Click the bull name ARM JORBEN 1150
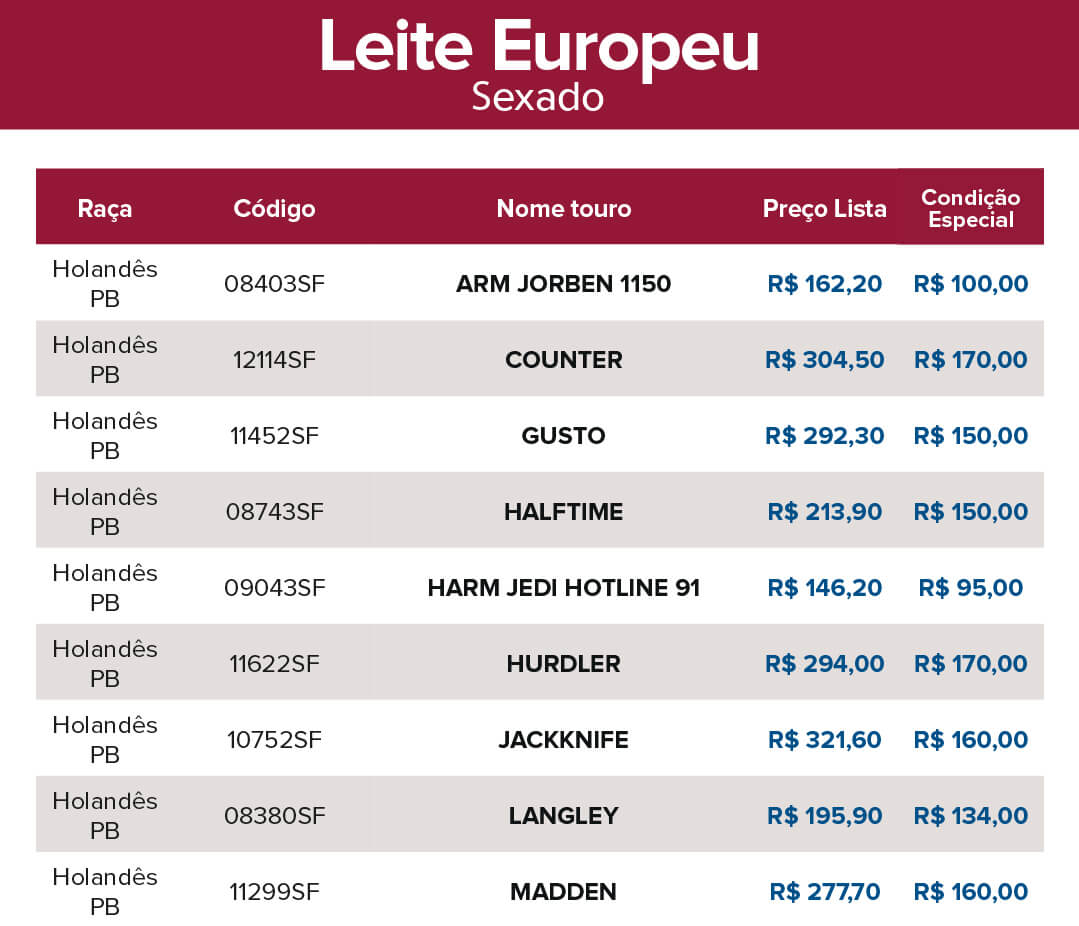Viewport: 1079px width, 926px height. click(564, 284)
